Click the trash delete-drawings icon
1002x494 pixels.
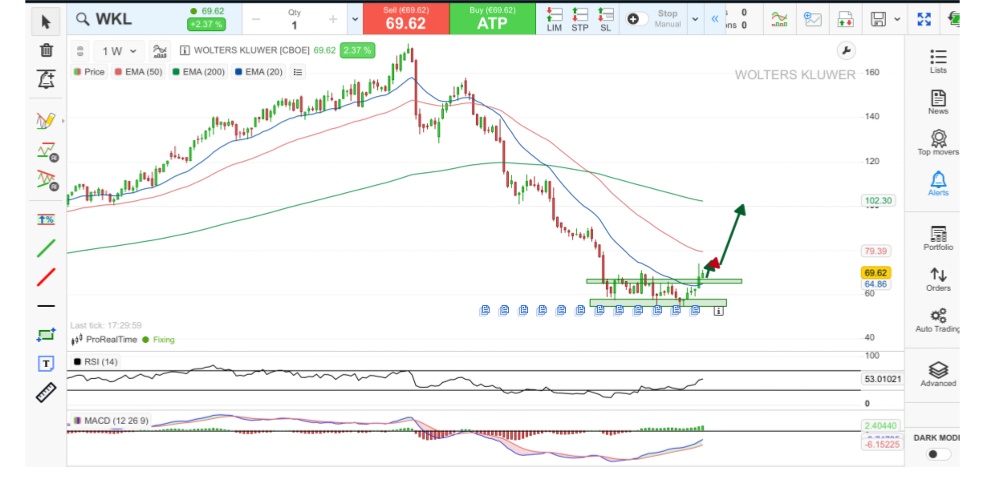46,50
